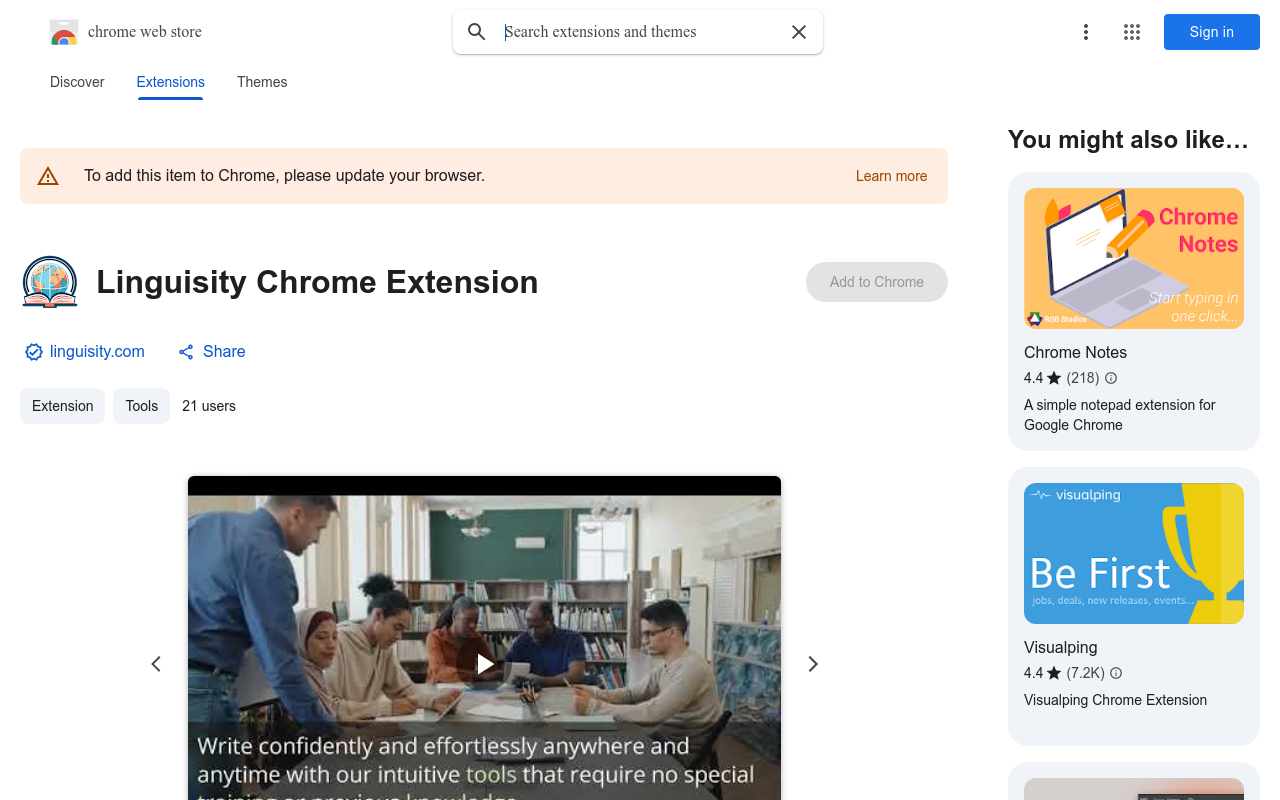The image size is (1280, 800).
Task: Open the Google apps grid
Action: (1132, 32)
